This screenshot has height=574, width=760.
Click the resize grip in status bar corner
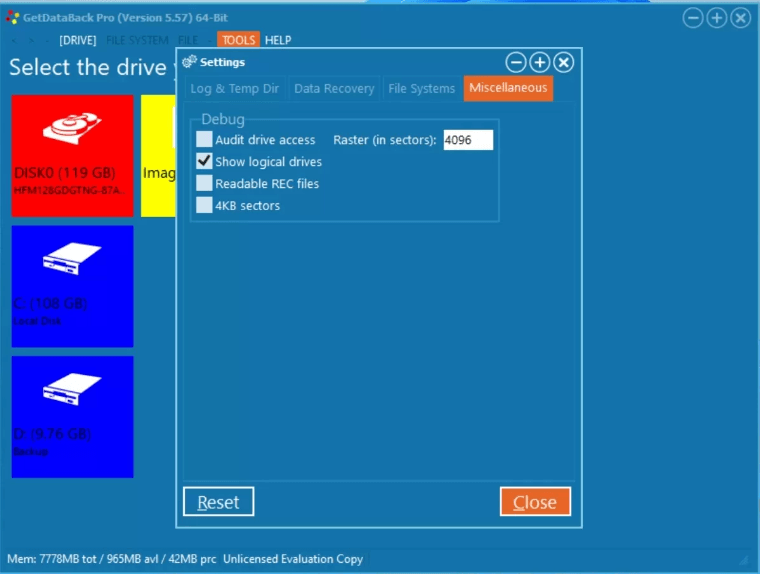(x=744, y=560)
